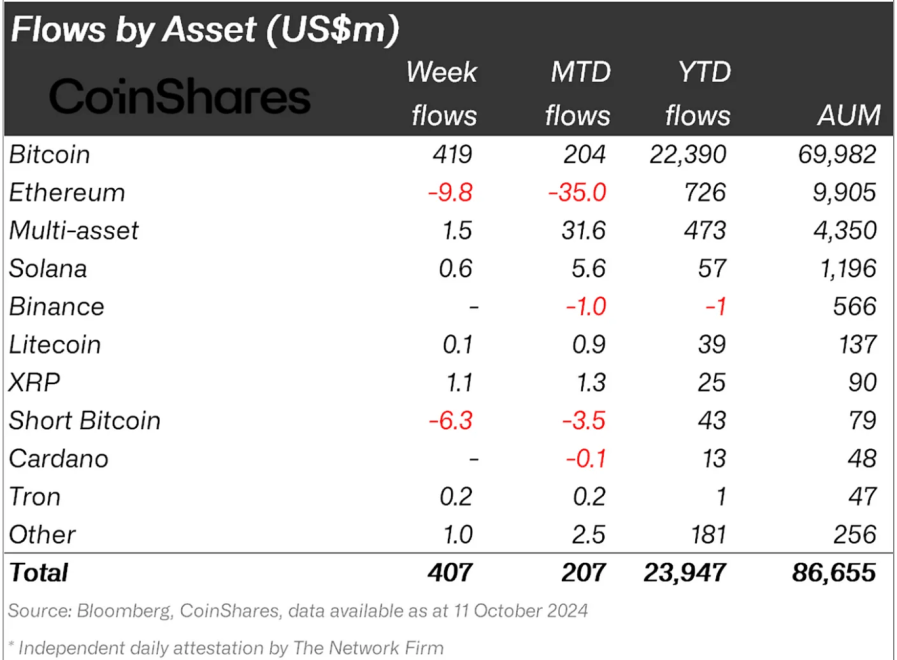Select the MTD flows column header
The width and height of the screenshot is (897, 660).
point(578,94)
